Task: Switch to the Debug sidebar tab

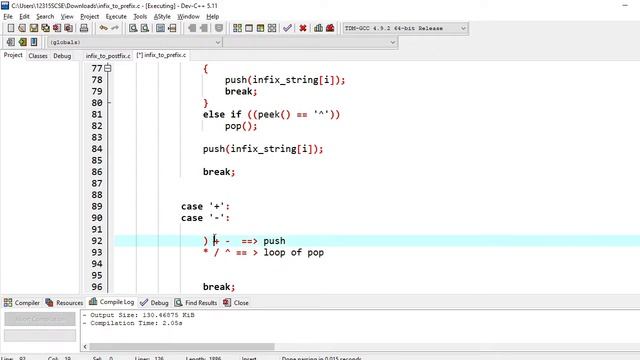Action: (62, 56)
